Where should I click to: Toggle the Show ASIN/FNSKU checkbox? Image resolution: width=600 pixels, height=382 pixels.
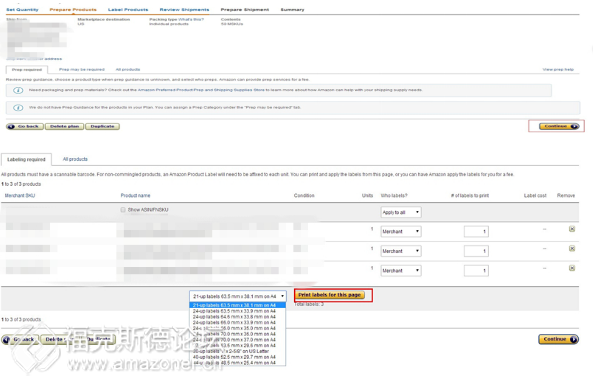click(123, 210)
